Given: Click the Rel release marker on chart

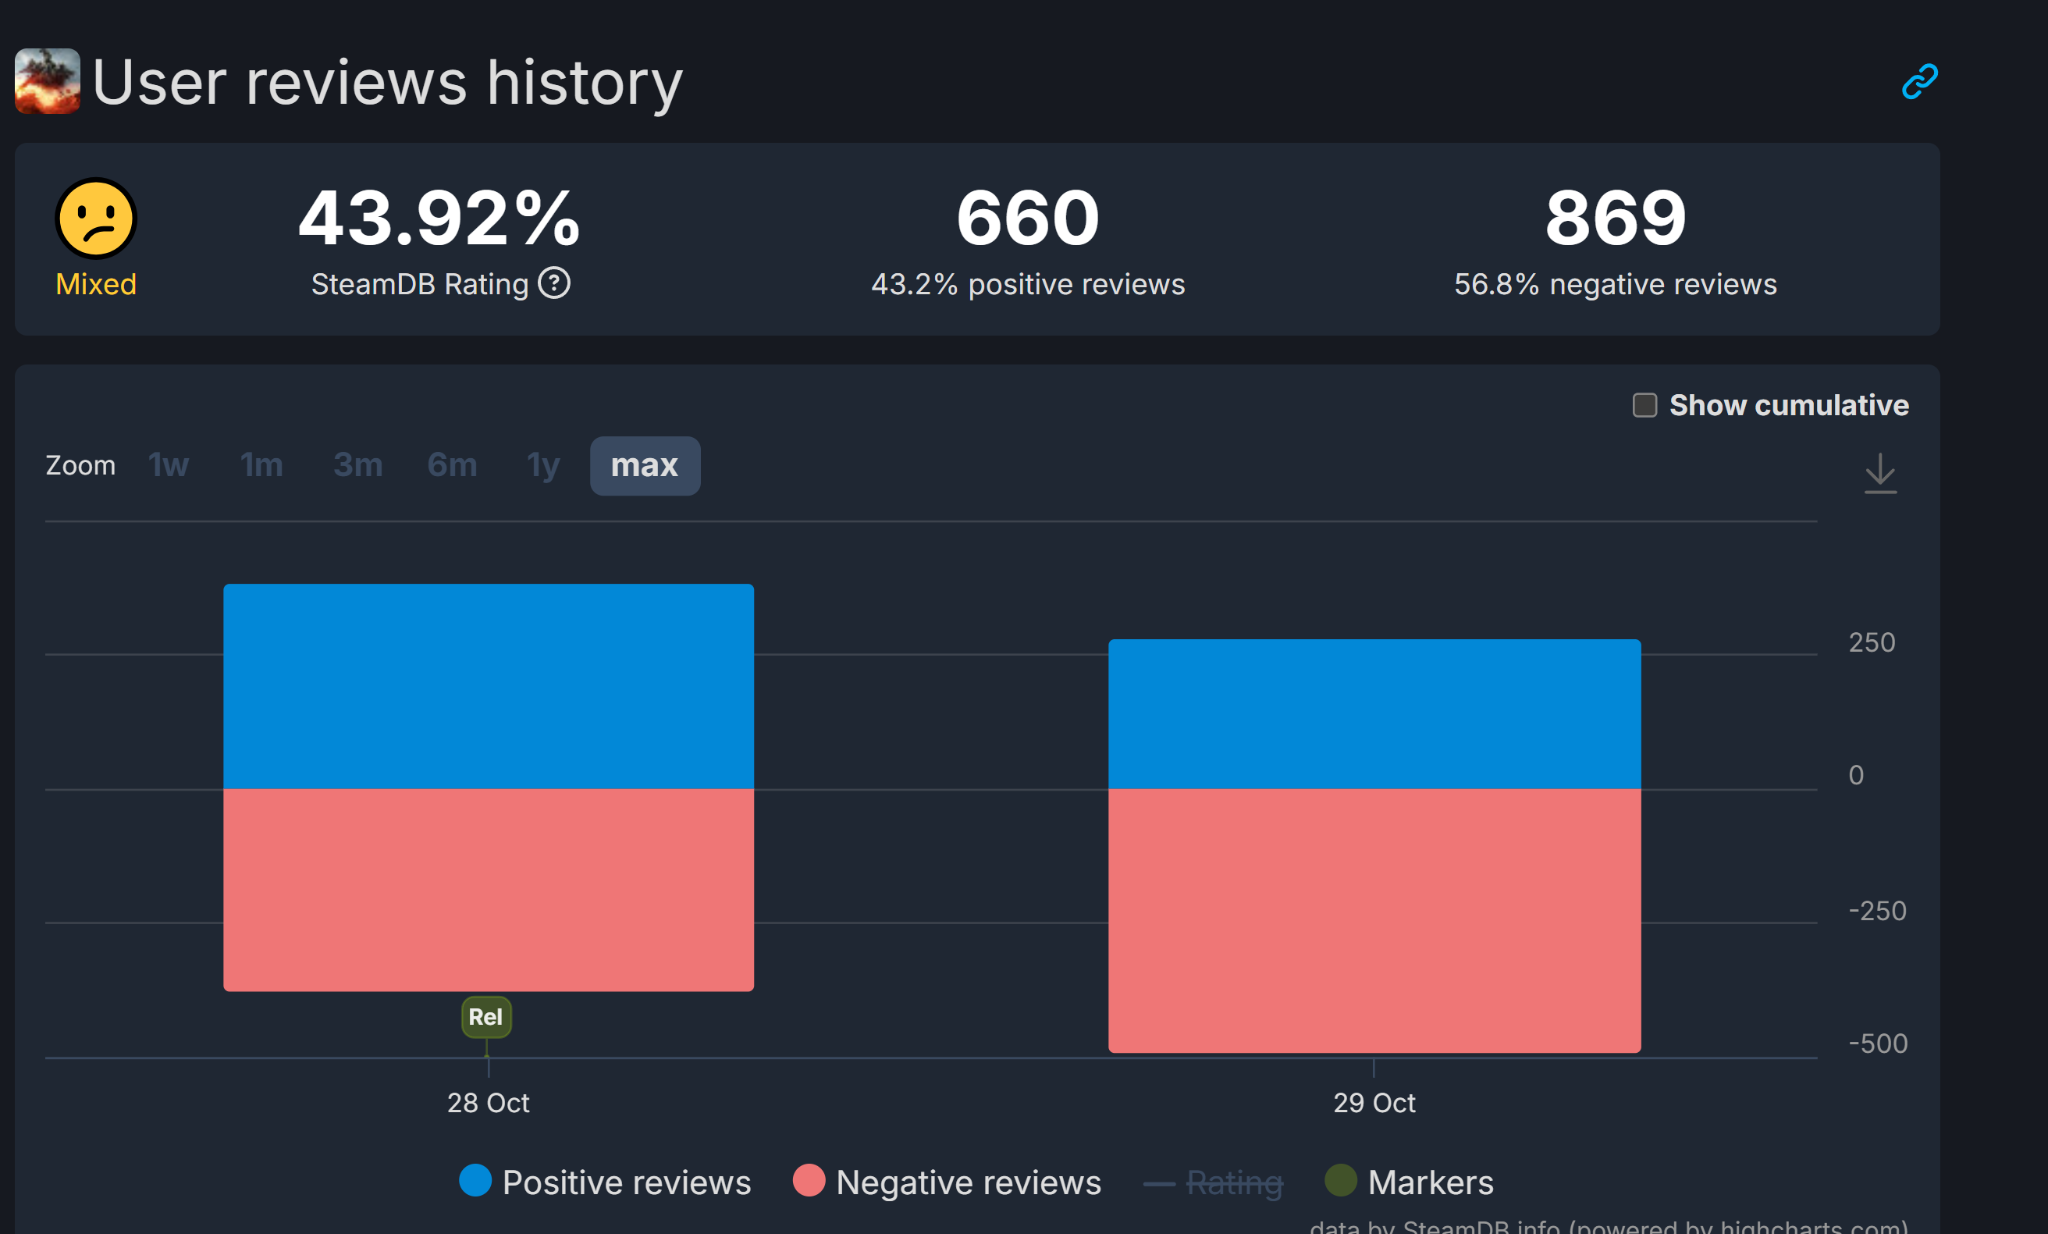Looking at the screenshot, I should click(486, 1017).
